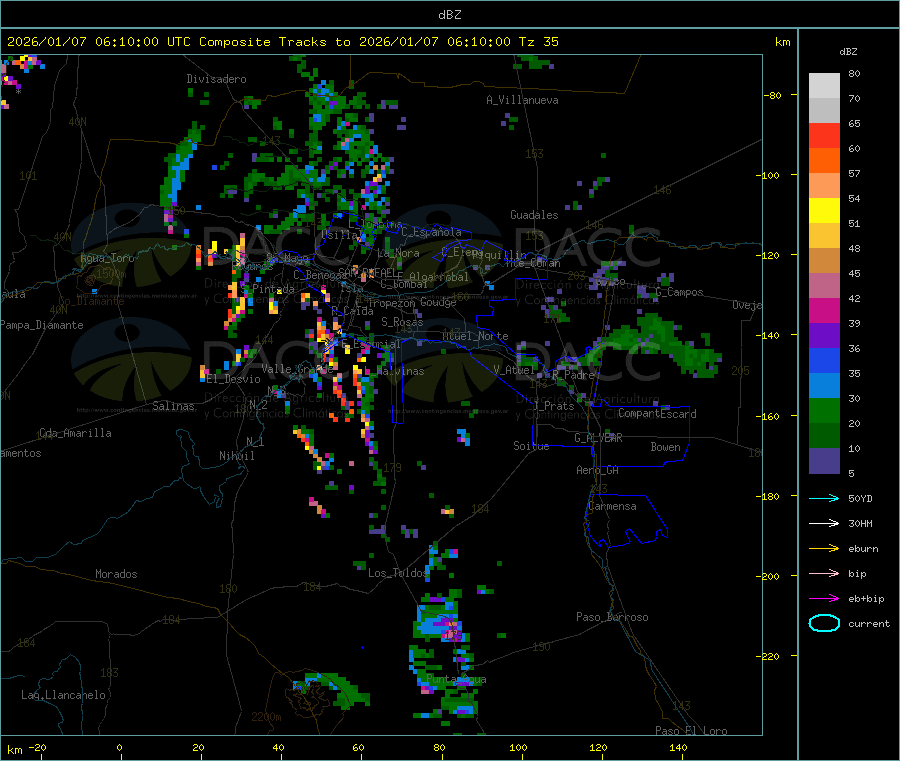This screenshot has width=900, height=761.
Task: Click the timestamp header text line
Action: coord(282,41)
